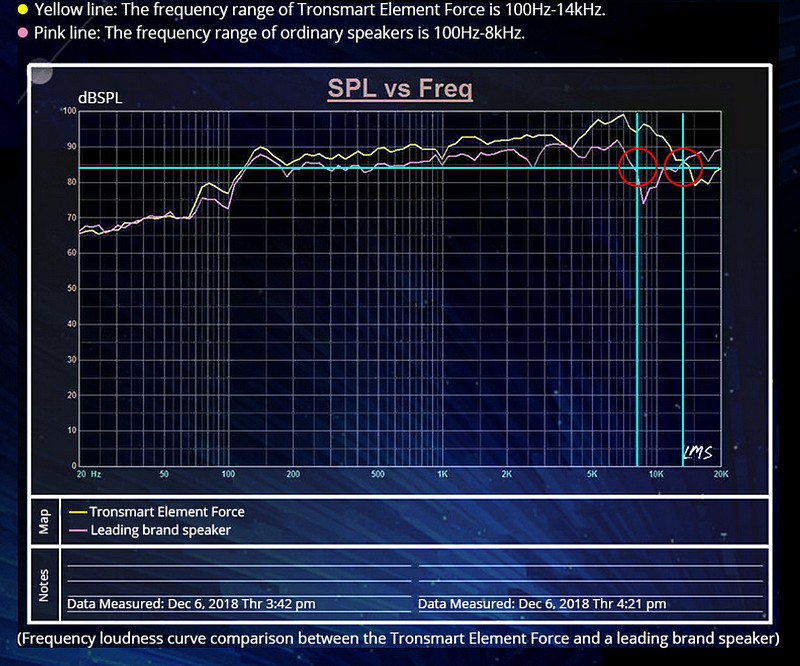This screenshot has height=666, width=800.
Task: Click the '200' label on the frequency axis
Action: pyautogui.click(x=293, y=474)
